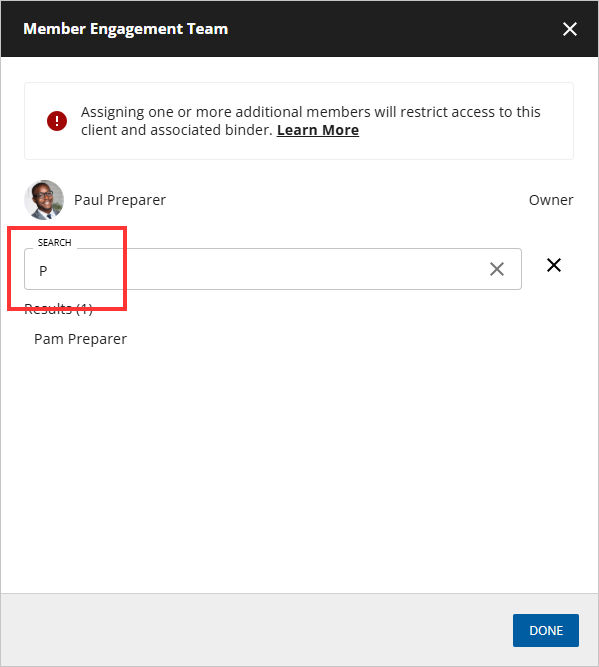Focus the Search input field
Viewport: 599px width, 667px height.
[273, 269]
